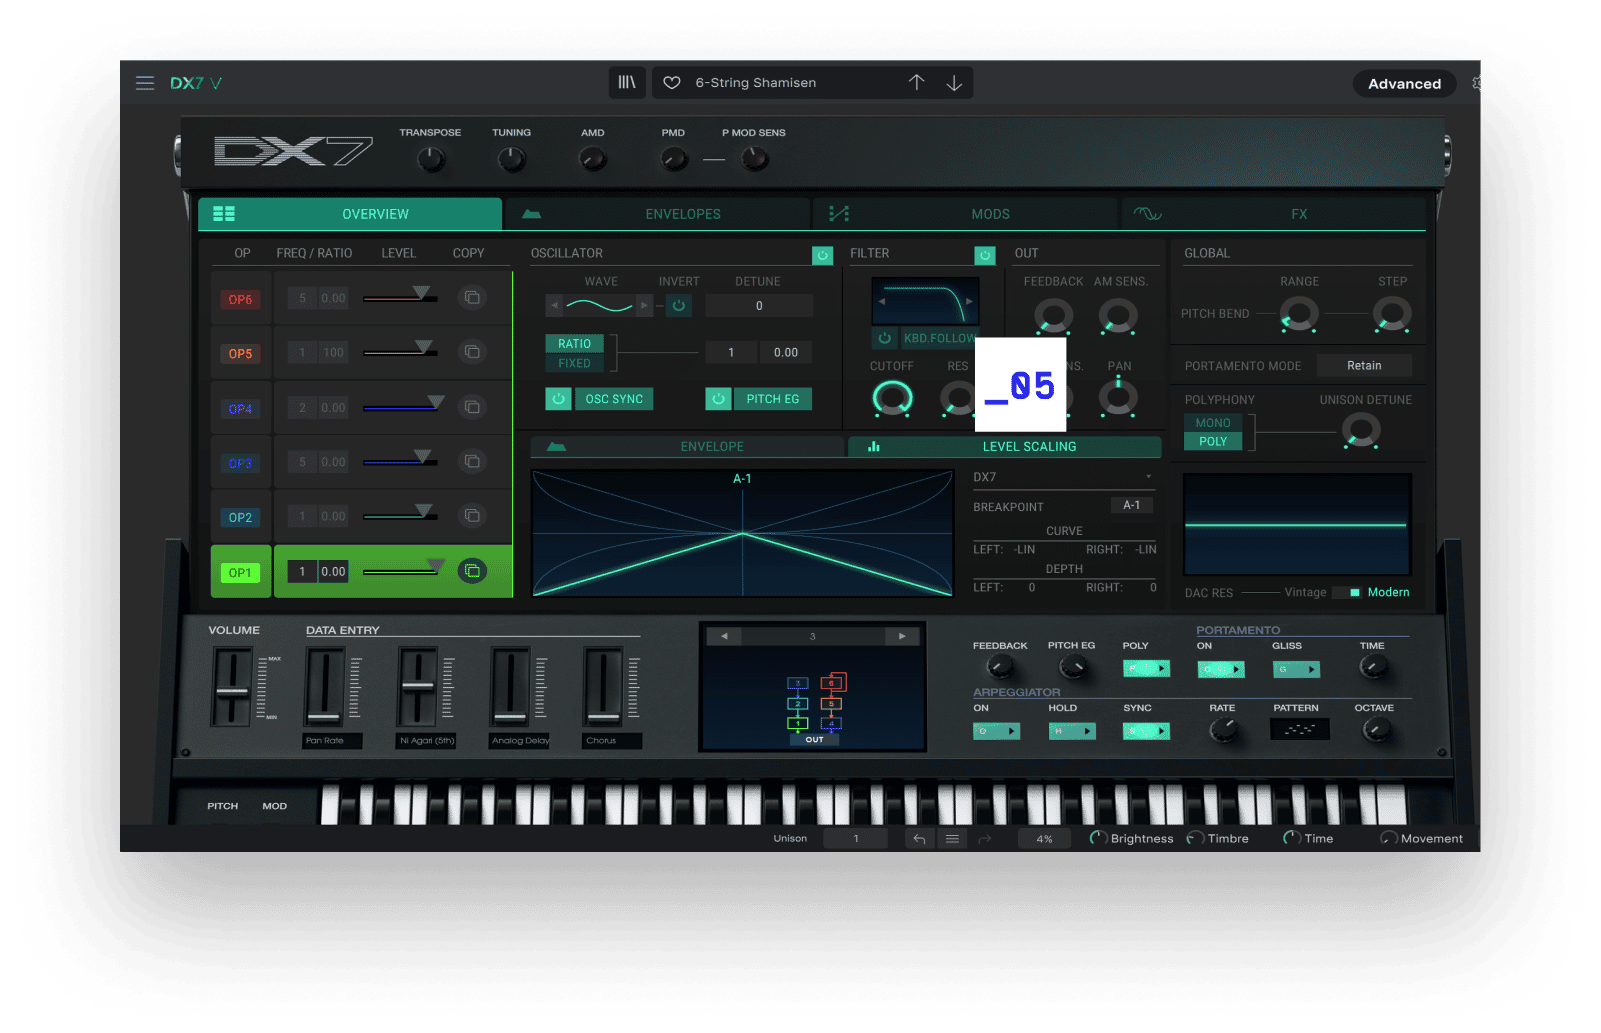Toggle the Filter power button

pos(985,255)
